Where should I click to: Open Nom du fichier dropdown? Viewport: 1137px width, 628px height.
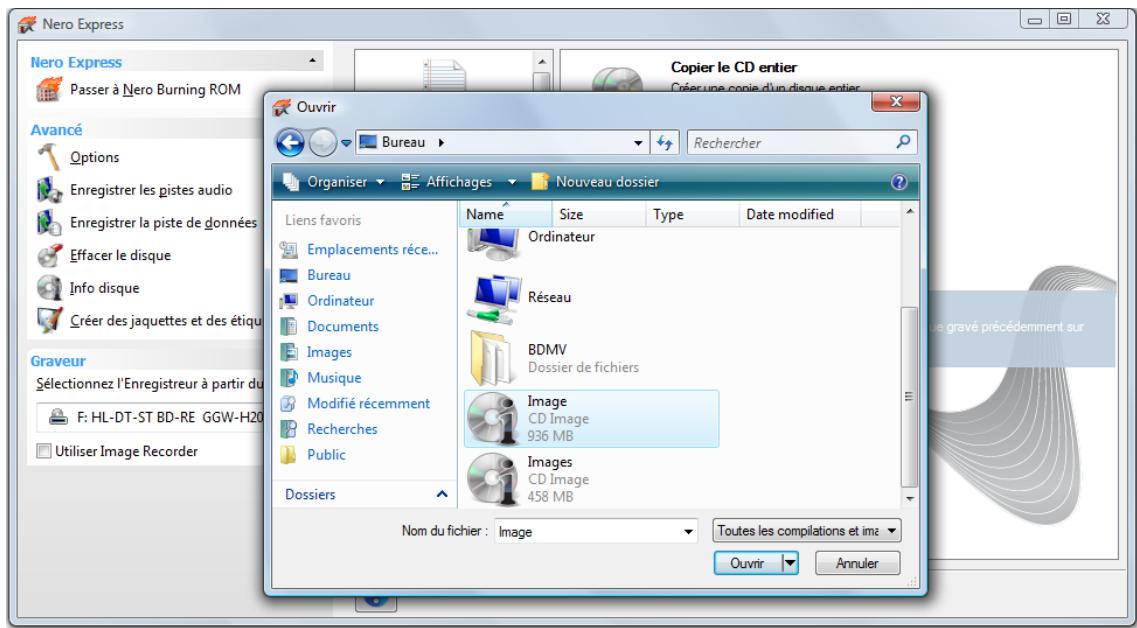(688, 532)
